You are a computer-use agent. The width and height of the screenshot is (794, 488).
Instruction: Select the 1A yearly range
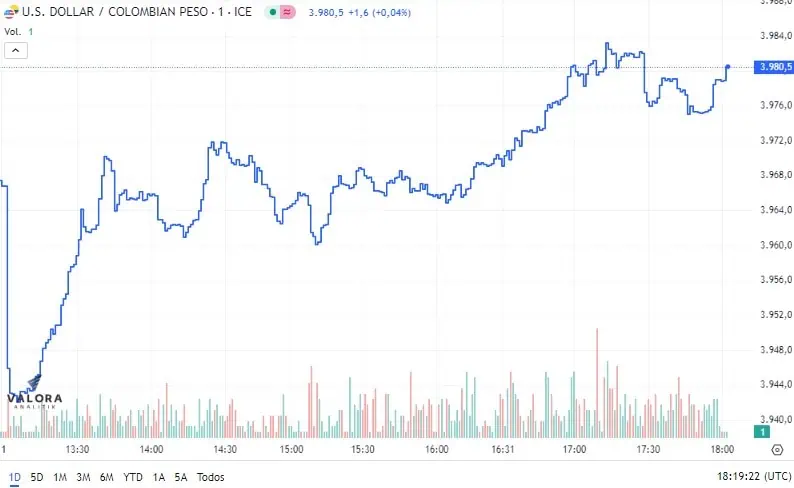159,477
